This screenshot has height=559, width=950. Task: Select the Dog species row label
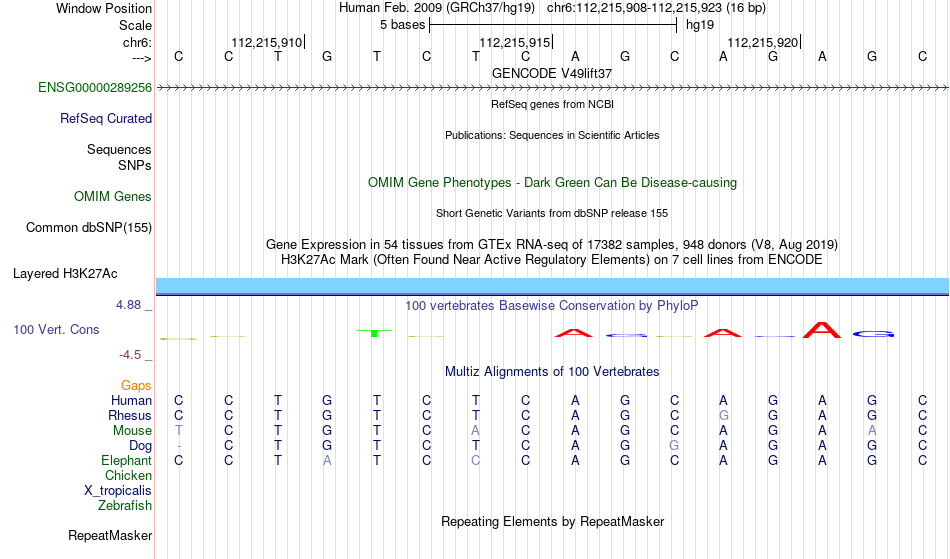(x=141, y=446)
